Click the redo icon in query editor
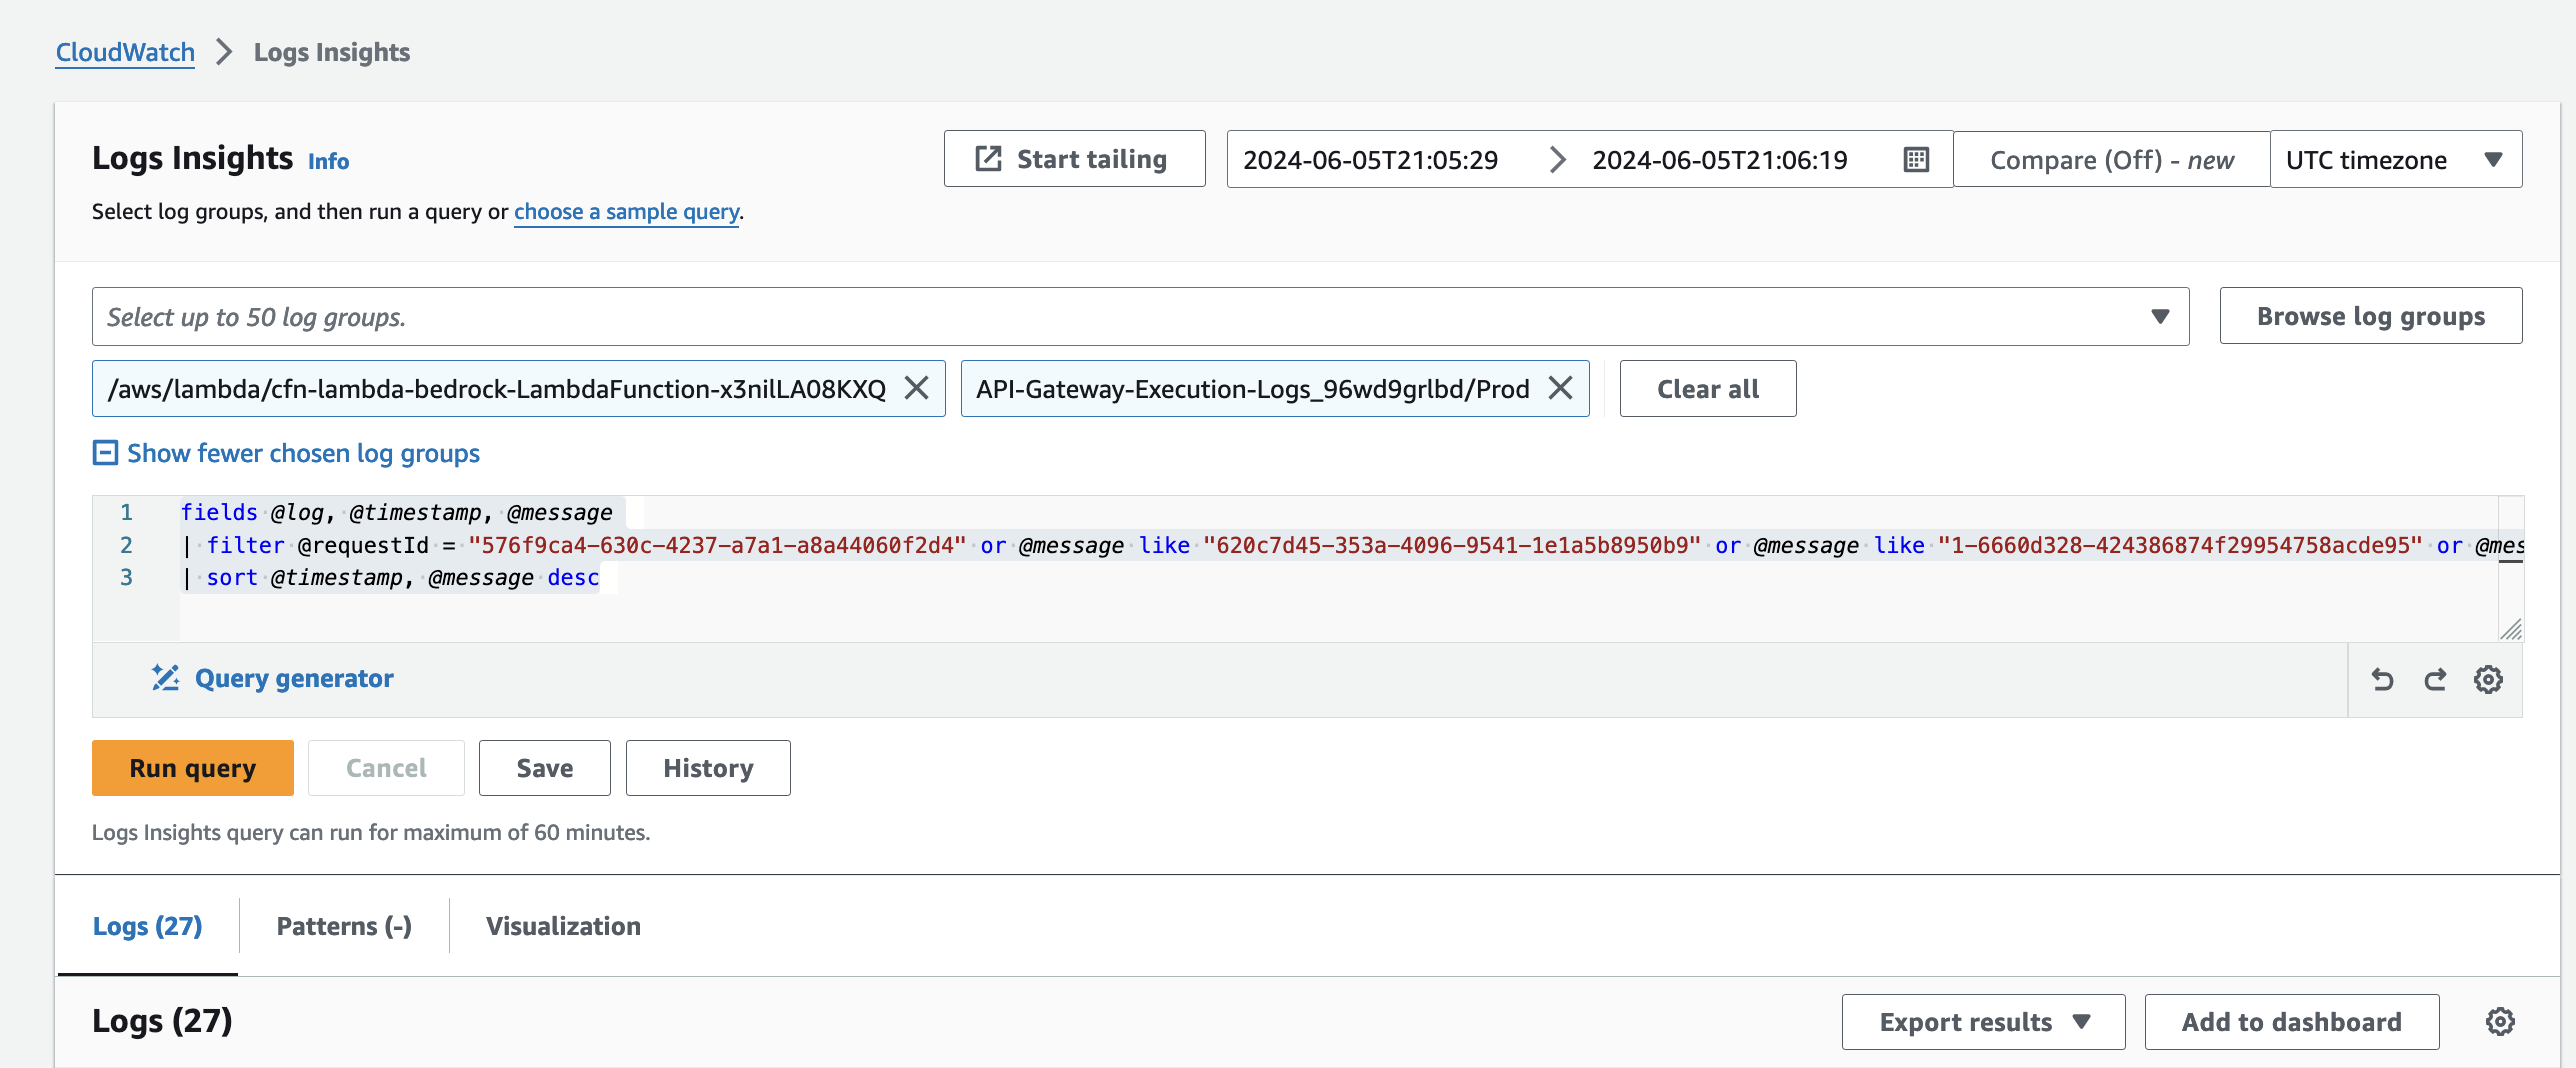2576x1068 pixels. pyautogui.click(x=2436, y=680)
